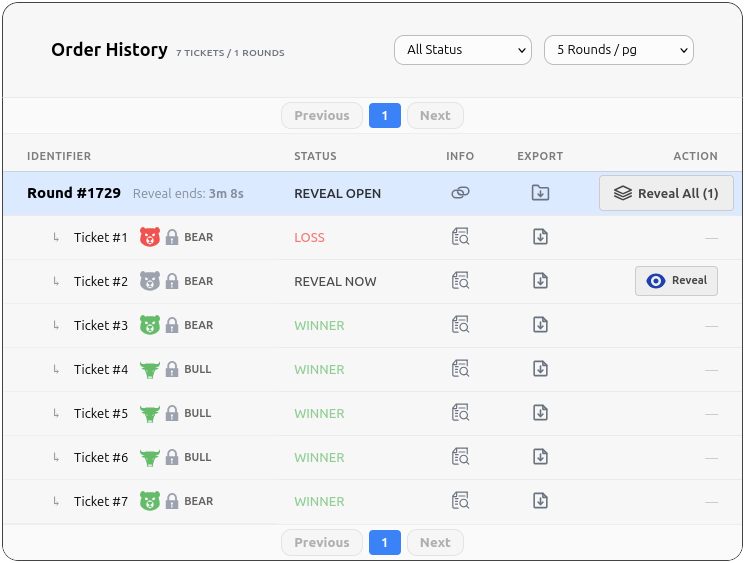Export Ticket #6 with the download icon
This screenshot has height=563, width=745.
540,457
